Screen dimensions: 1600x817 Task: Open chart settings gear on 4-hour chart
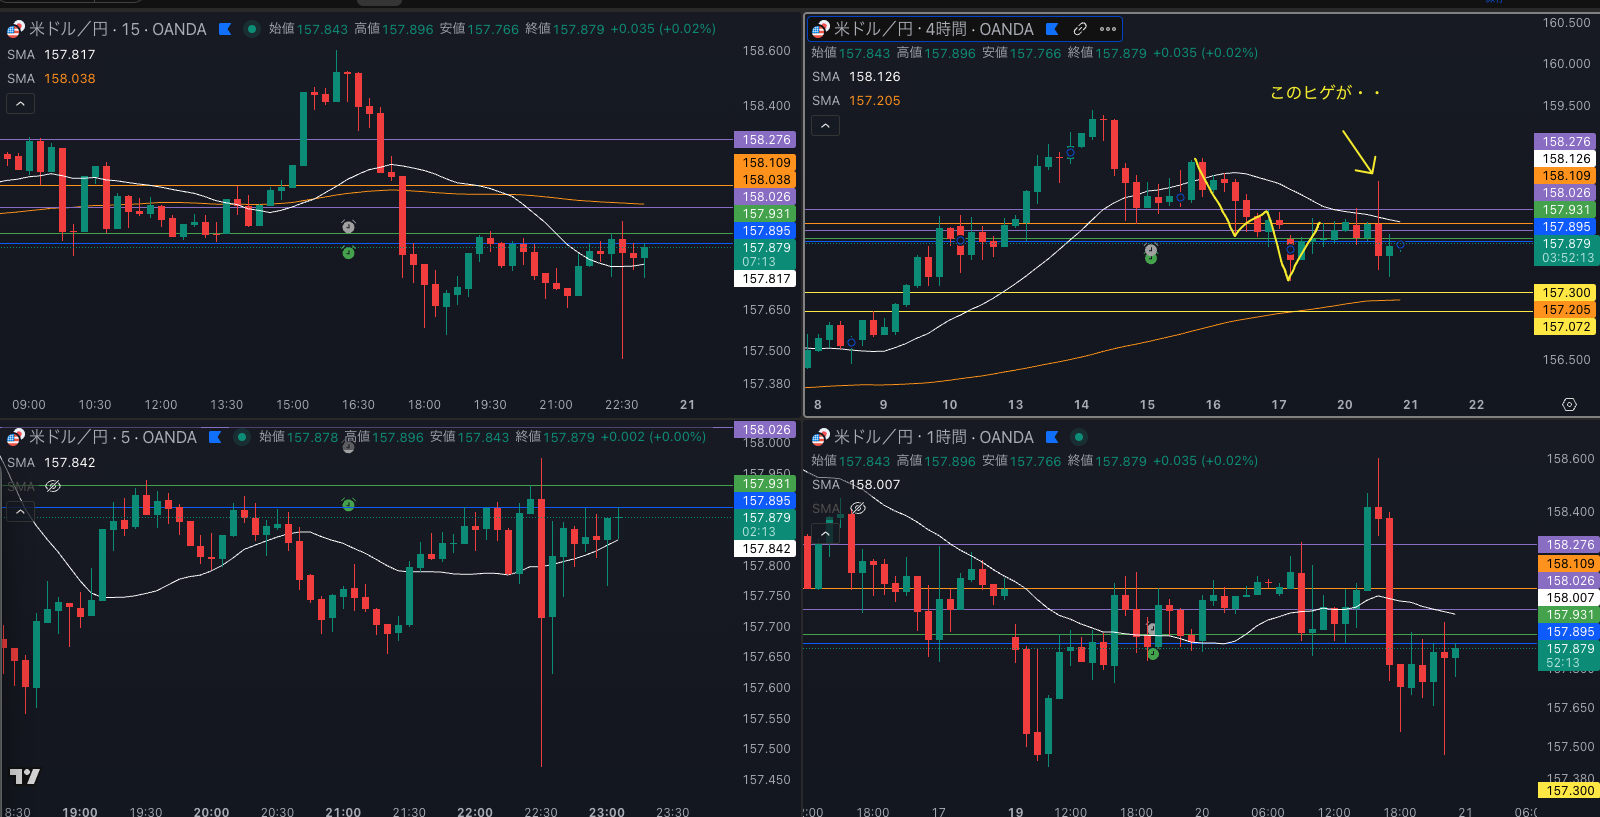click(x=1569, y=405)
